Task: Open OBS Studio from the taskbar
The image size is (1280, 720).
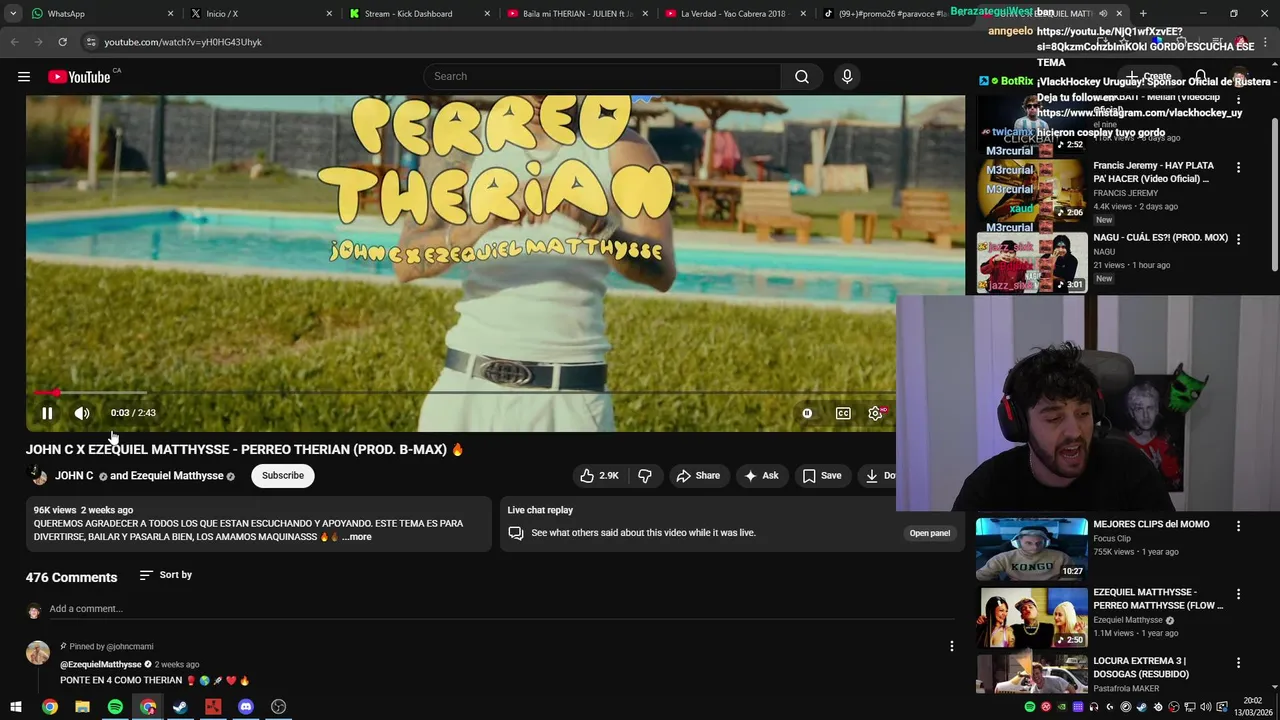Action: tap(279, 707)
